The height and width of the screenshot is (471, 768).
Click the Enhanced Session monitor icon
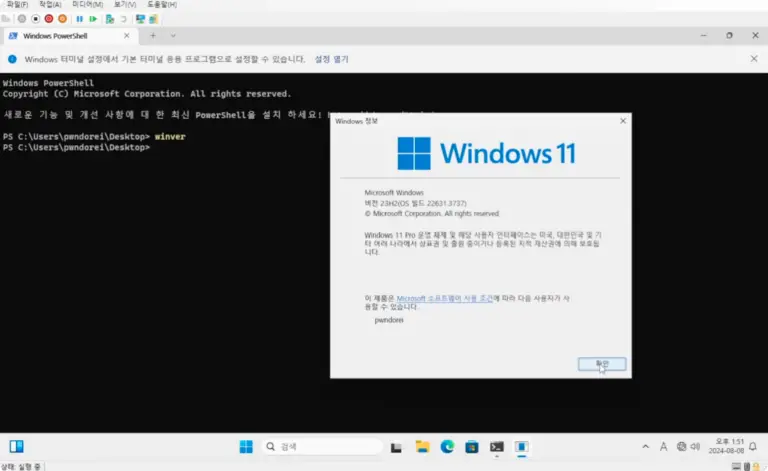(140, 19)
